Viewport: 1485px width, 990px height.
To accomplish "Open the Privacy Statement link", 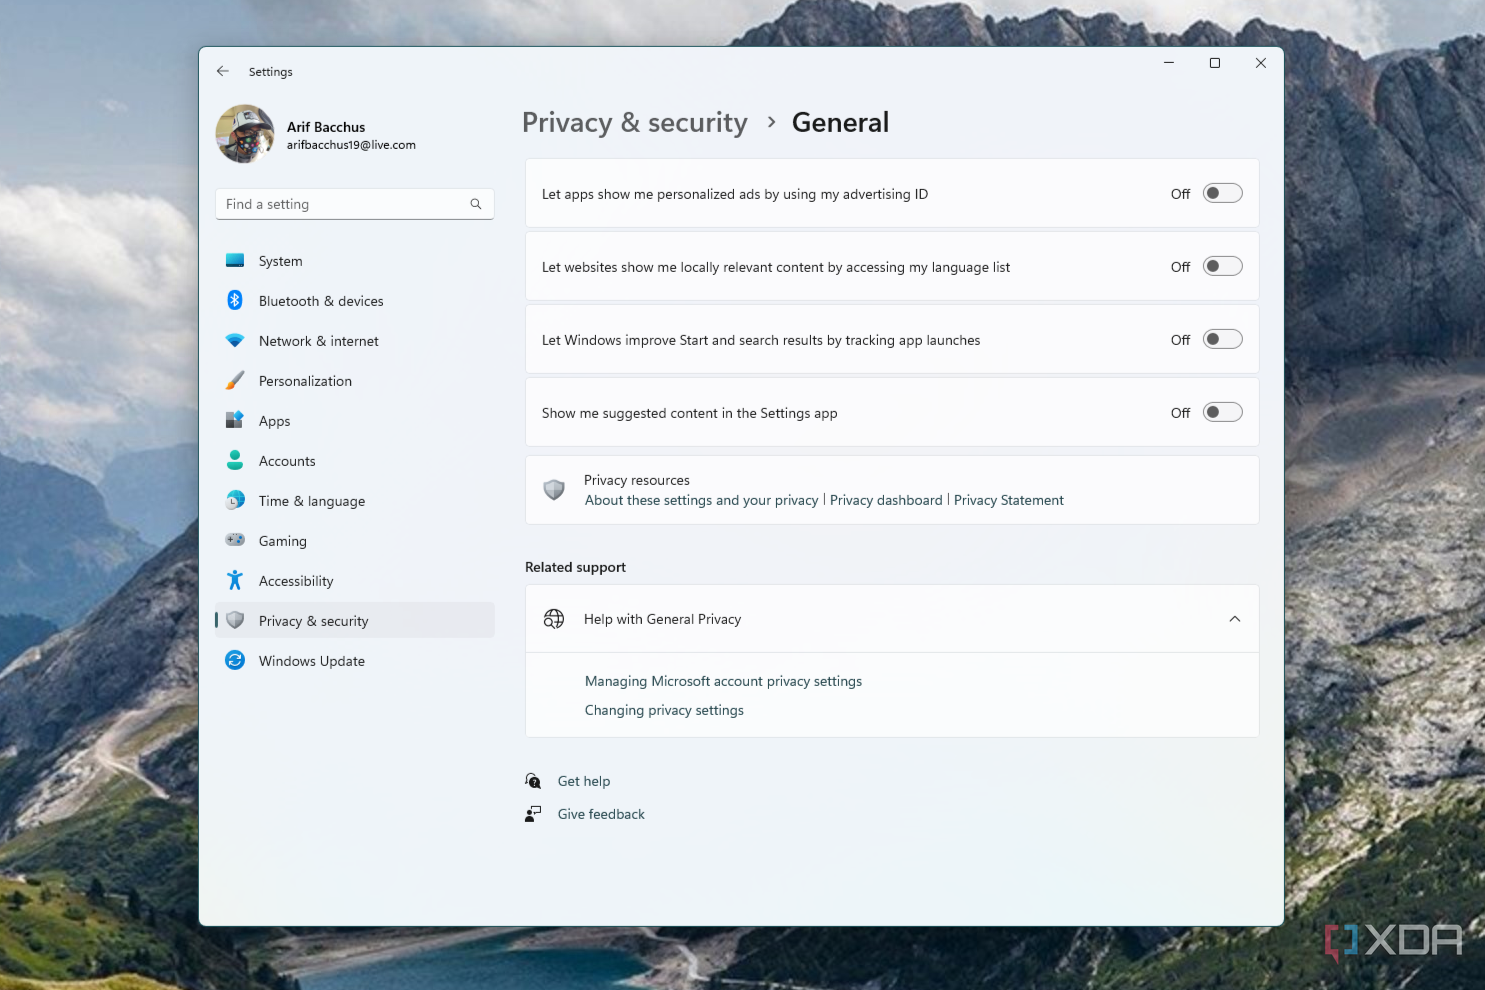I will tap(1009, 500).
